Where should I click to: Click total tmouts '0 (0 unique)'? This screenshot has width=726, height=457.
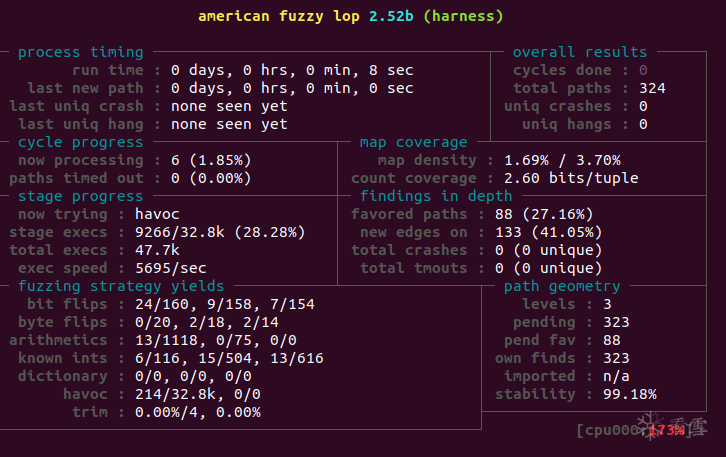coord(549,269)
